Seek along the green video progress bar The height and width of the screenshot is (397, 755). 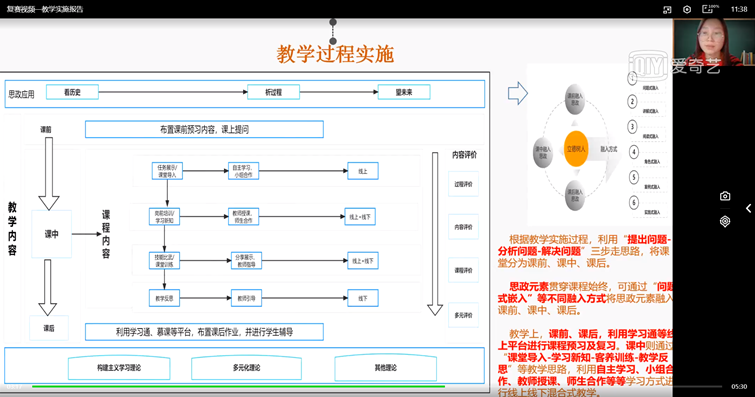click(238, 386)
